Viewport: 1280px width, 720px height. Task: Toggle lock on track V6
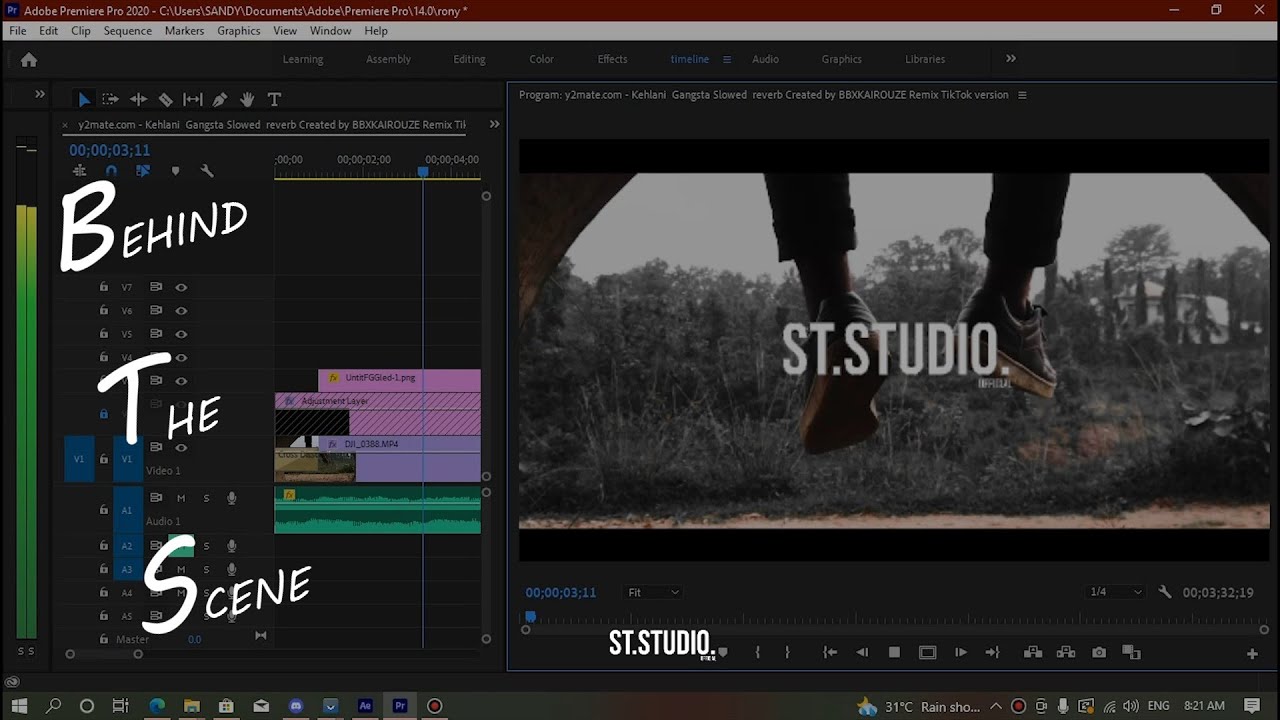pyautogui.click(x=103, y=310)
